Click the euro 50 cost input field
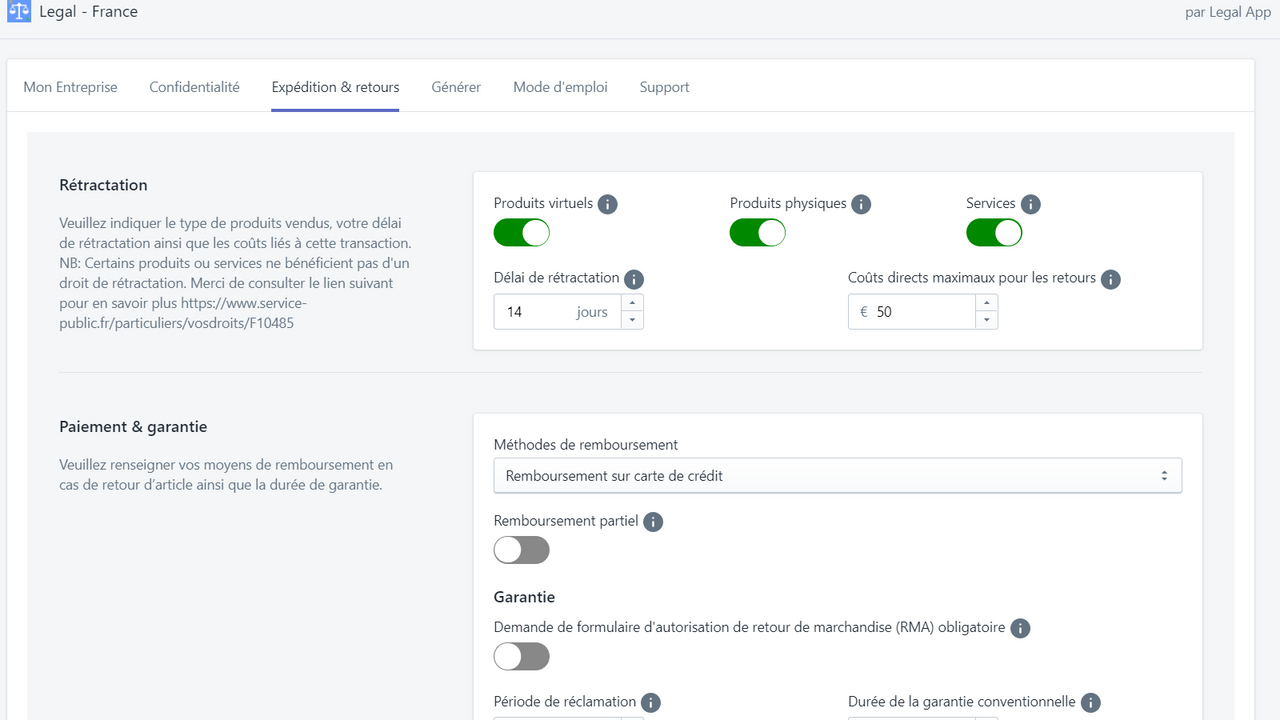Screen dimensions: 1280x720 912,312
